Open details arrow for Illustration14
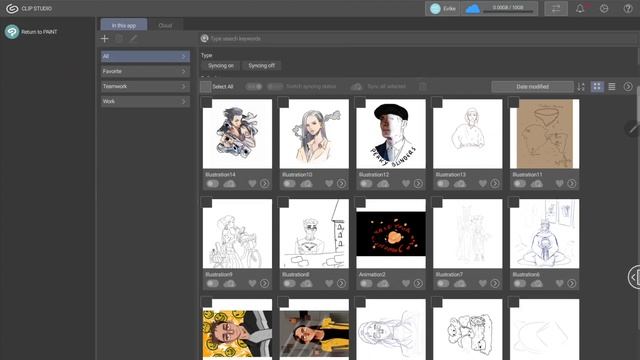The height and width of the screenshot is (360, 640). [x=264, y=184]
